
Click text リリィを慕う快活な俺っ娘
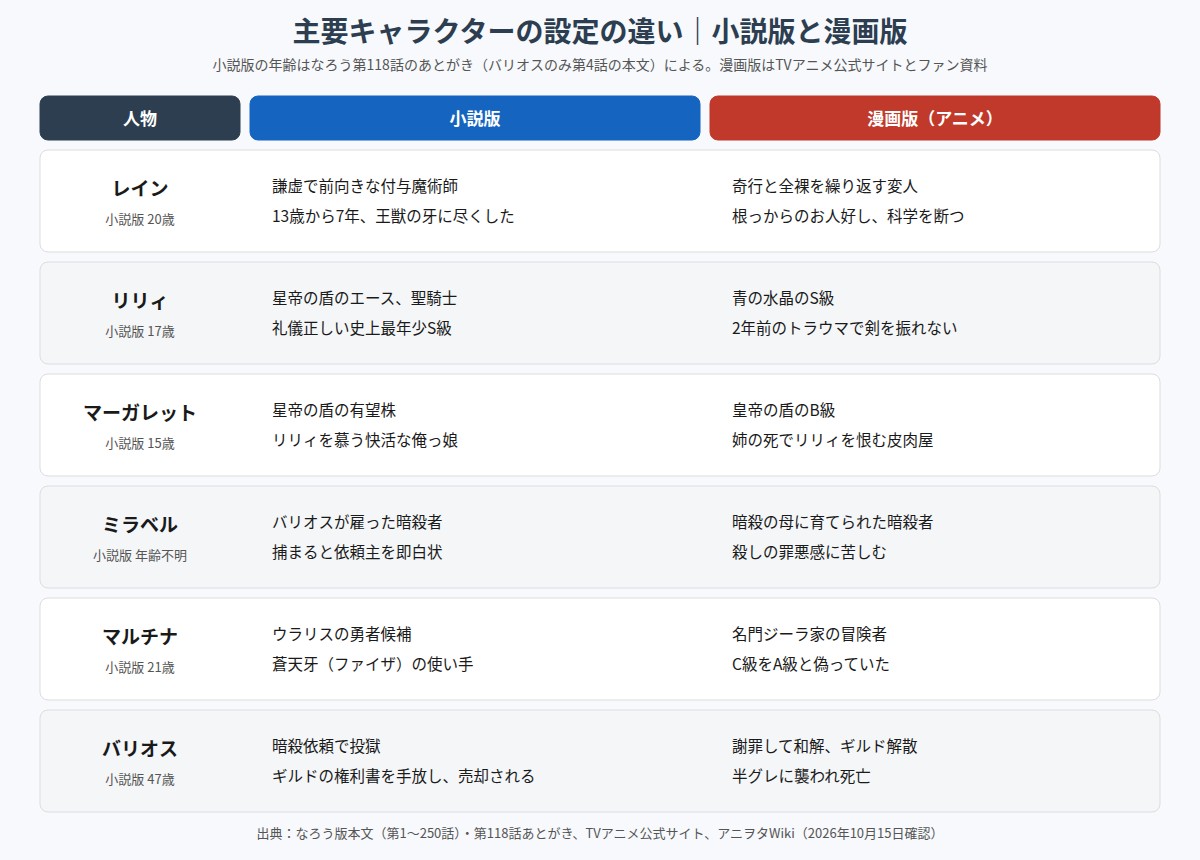(x=365, y=440)
